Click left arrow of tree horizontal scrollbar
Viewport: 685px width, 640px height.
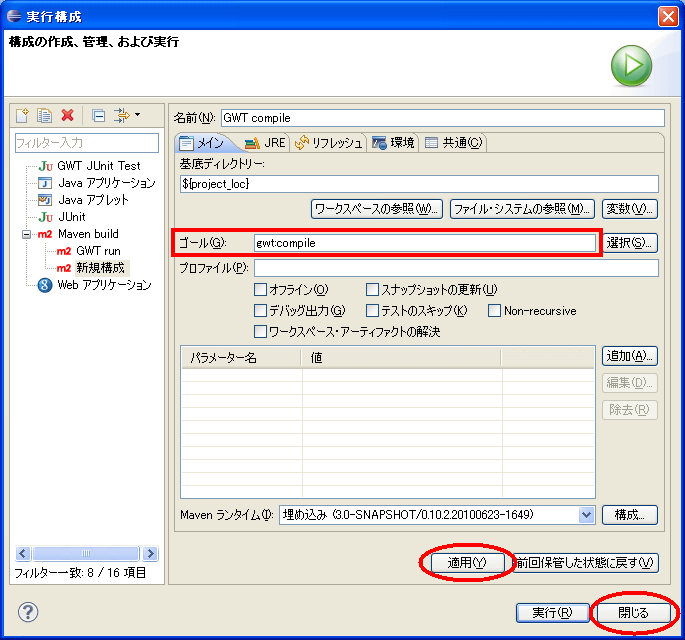click(23, 554)
